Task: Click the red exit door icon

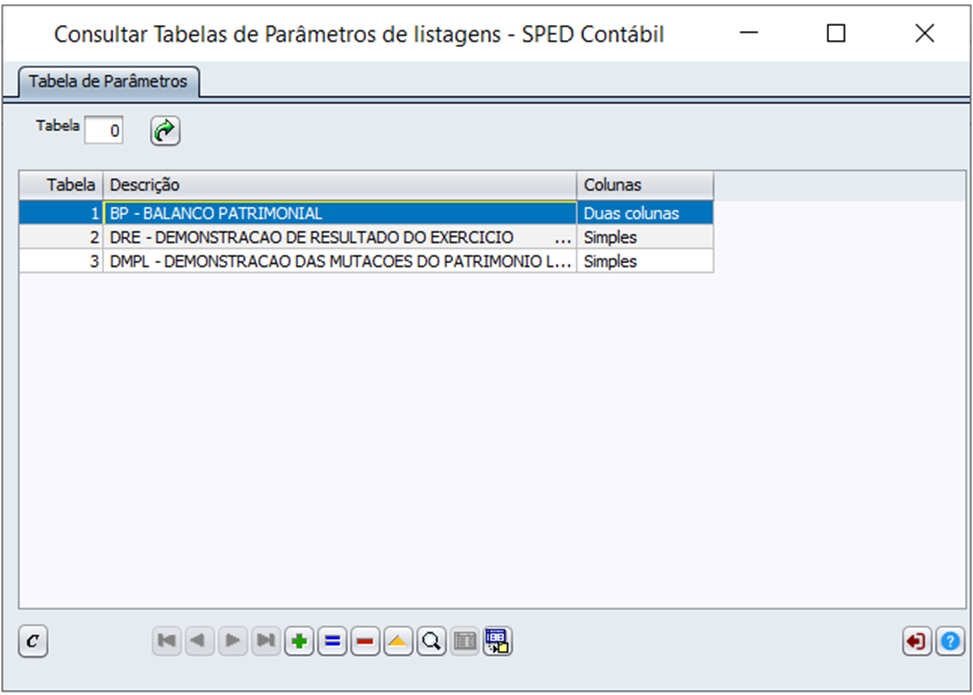Action: coord(915,641)
